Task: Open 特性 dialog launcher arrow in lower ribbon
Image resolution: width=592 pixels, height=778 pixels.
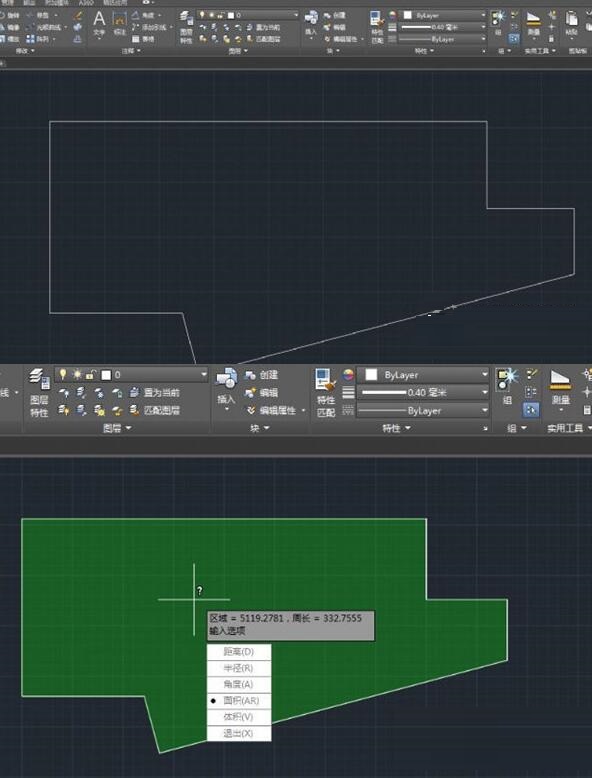Action: pos(485,428)
